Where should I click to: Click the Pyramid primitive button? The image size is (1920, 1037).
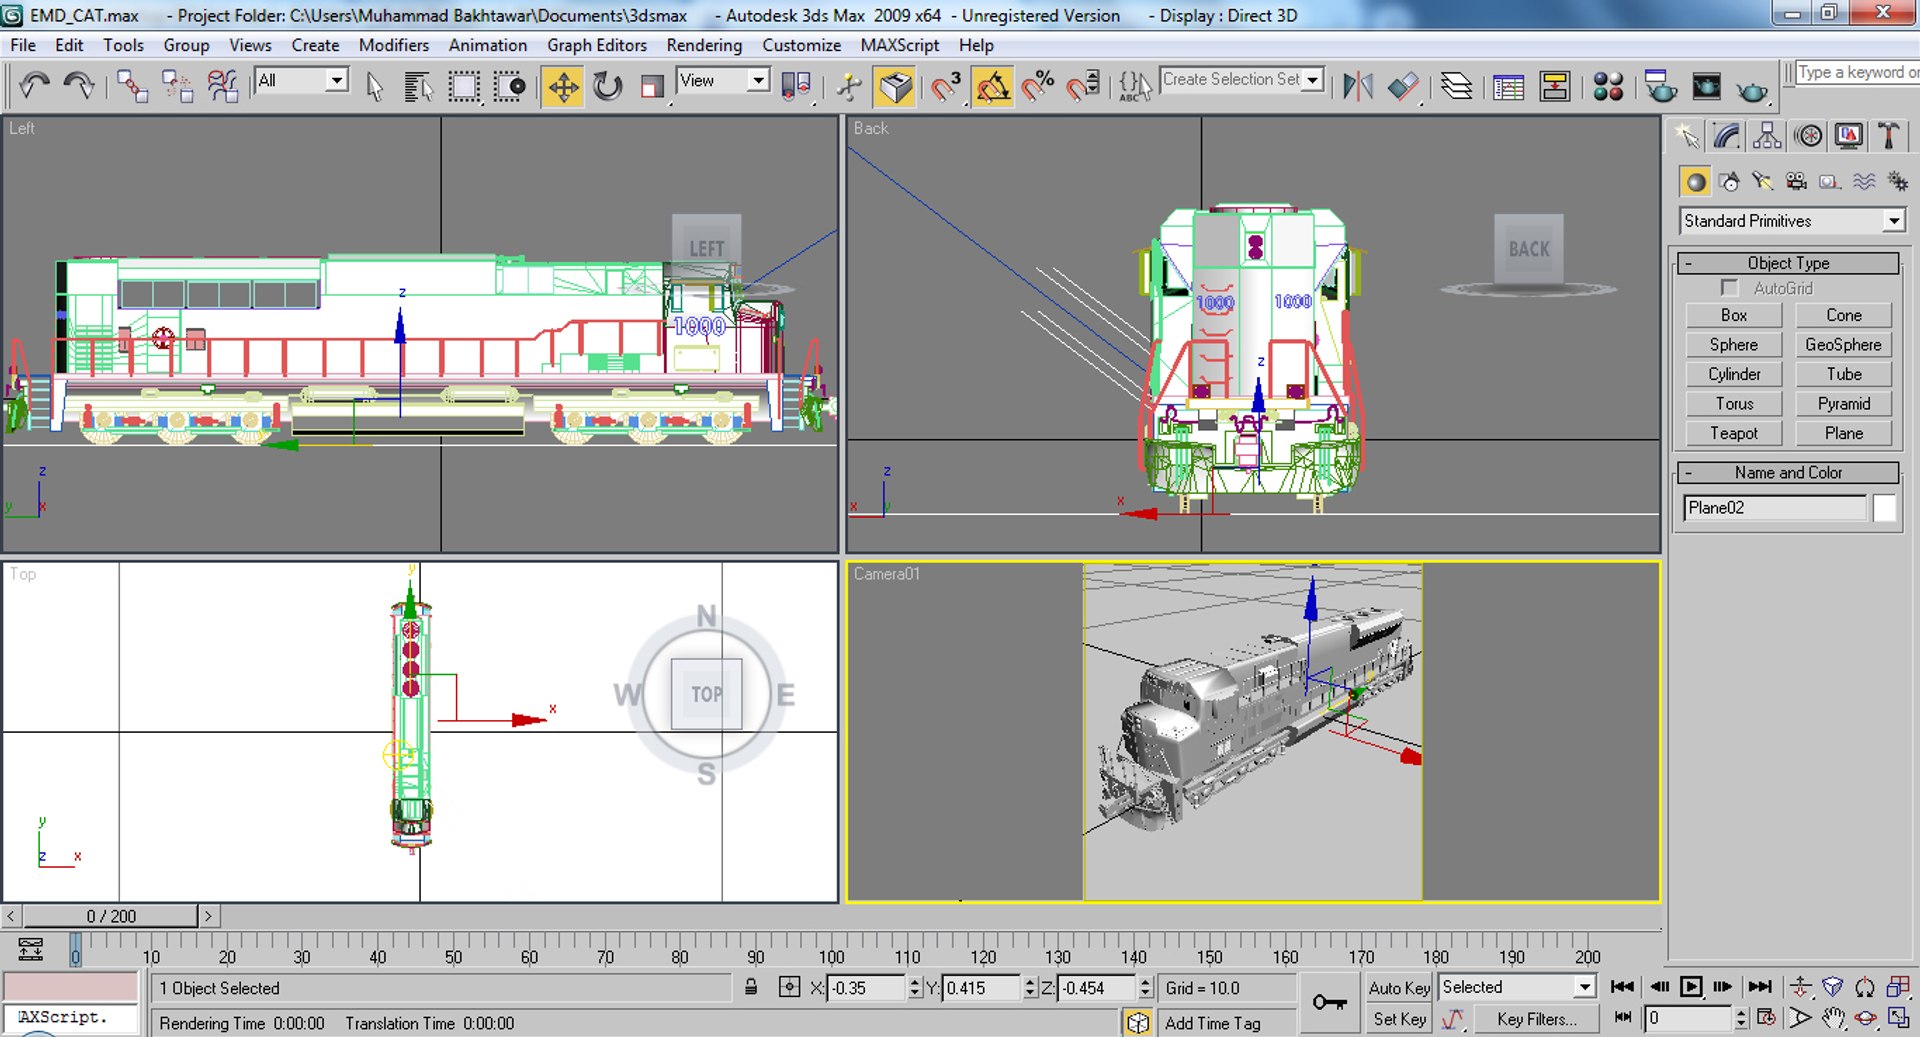click(1843, 403)
